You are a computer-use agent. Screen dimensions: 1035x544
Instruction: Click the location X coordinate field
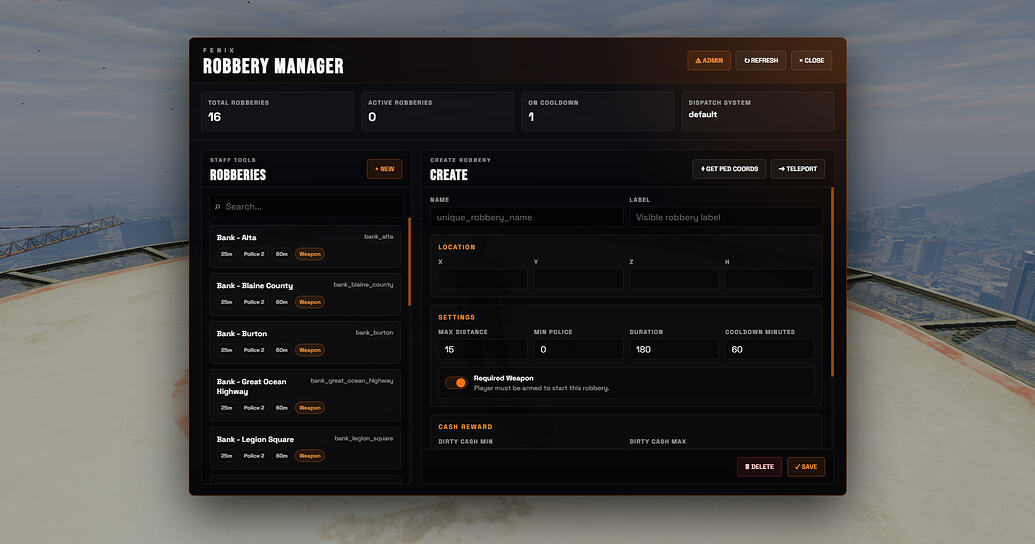pyautogui.click(x=483, y=279)
